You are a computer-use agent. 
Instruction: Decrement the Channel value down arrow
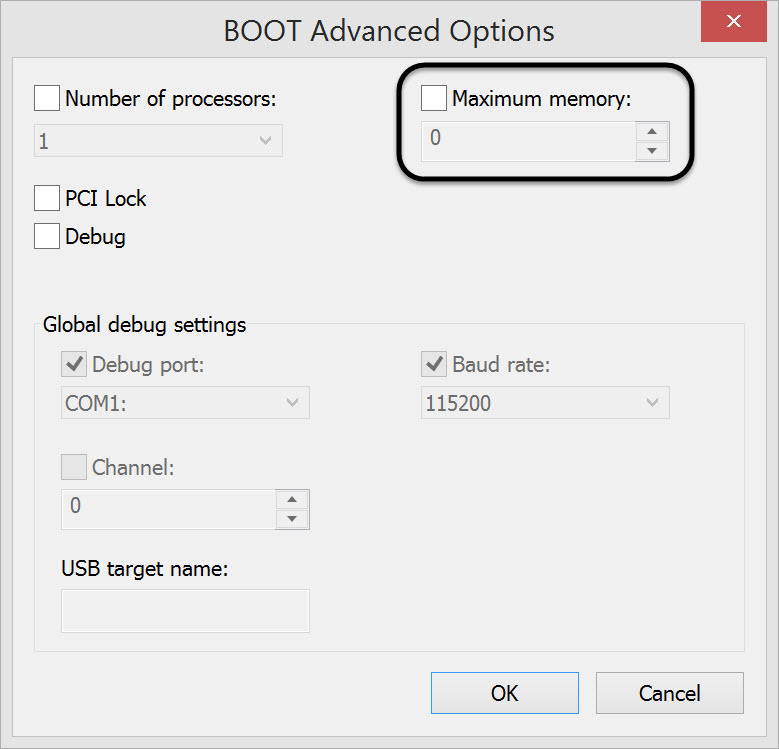(292, 518)
